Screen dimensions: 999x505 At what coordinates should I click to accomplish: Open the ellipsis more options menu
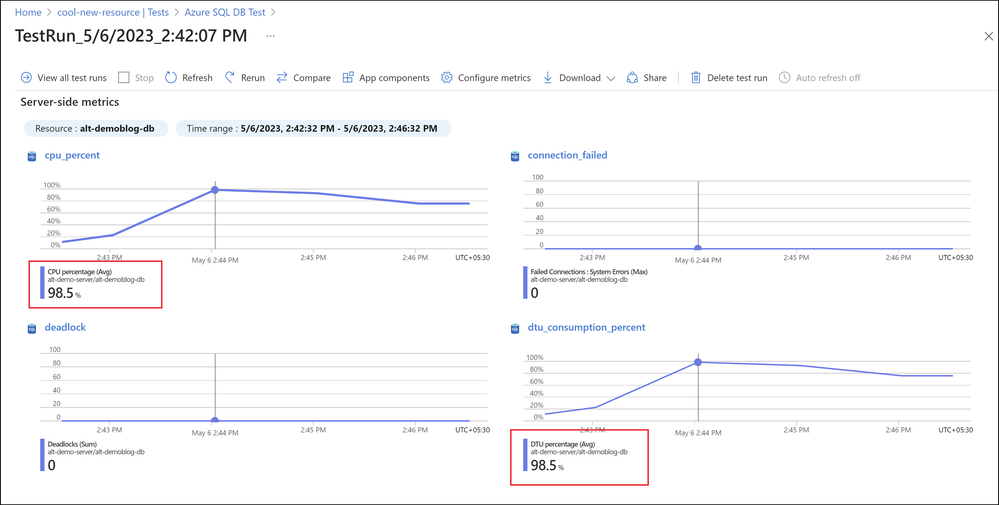pos(270,36)
